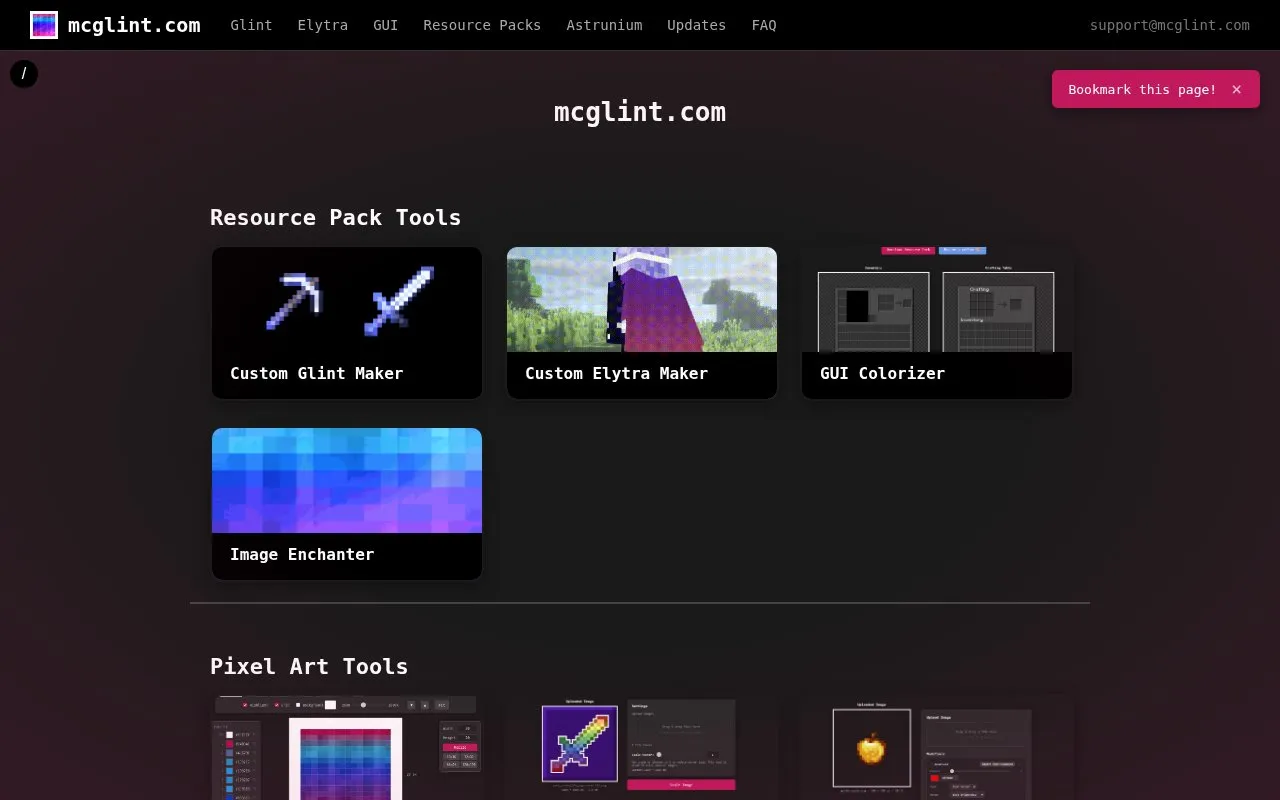
Task: Launch the GUI Colorizer tool card
Action: (937, 323)
